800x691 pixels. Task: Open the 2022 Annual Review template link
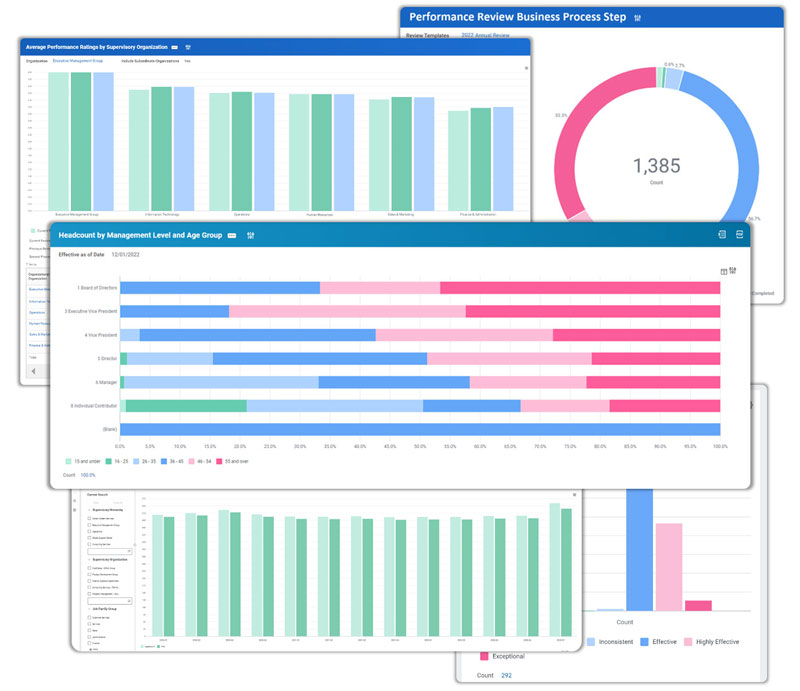485,35
